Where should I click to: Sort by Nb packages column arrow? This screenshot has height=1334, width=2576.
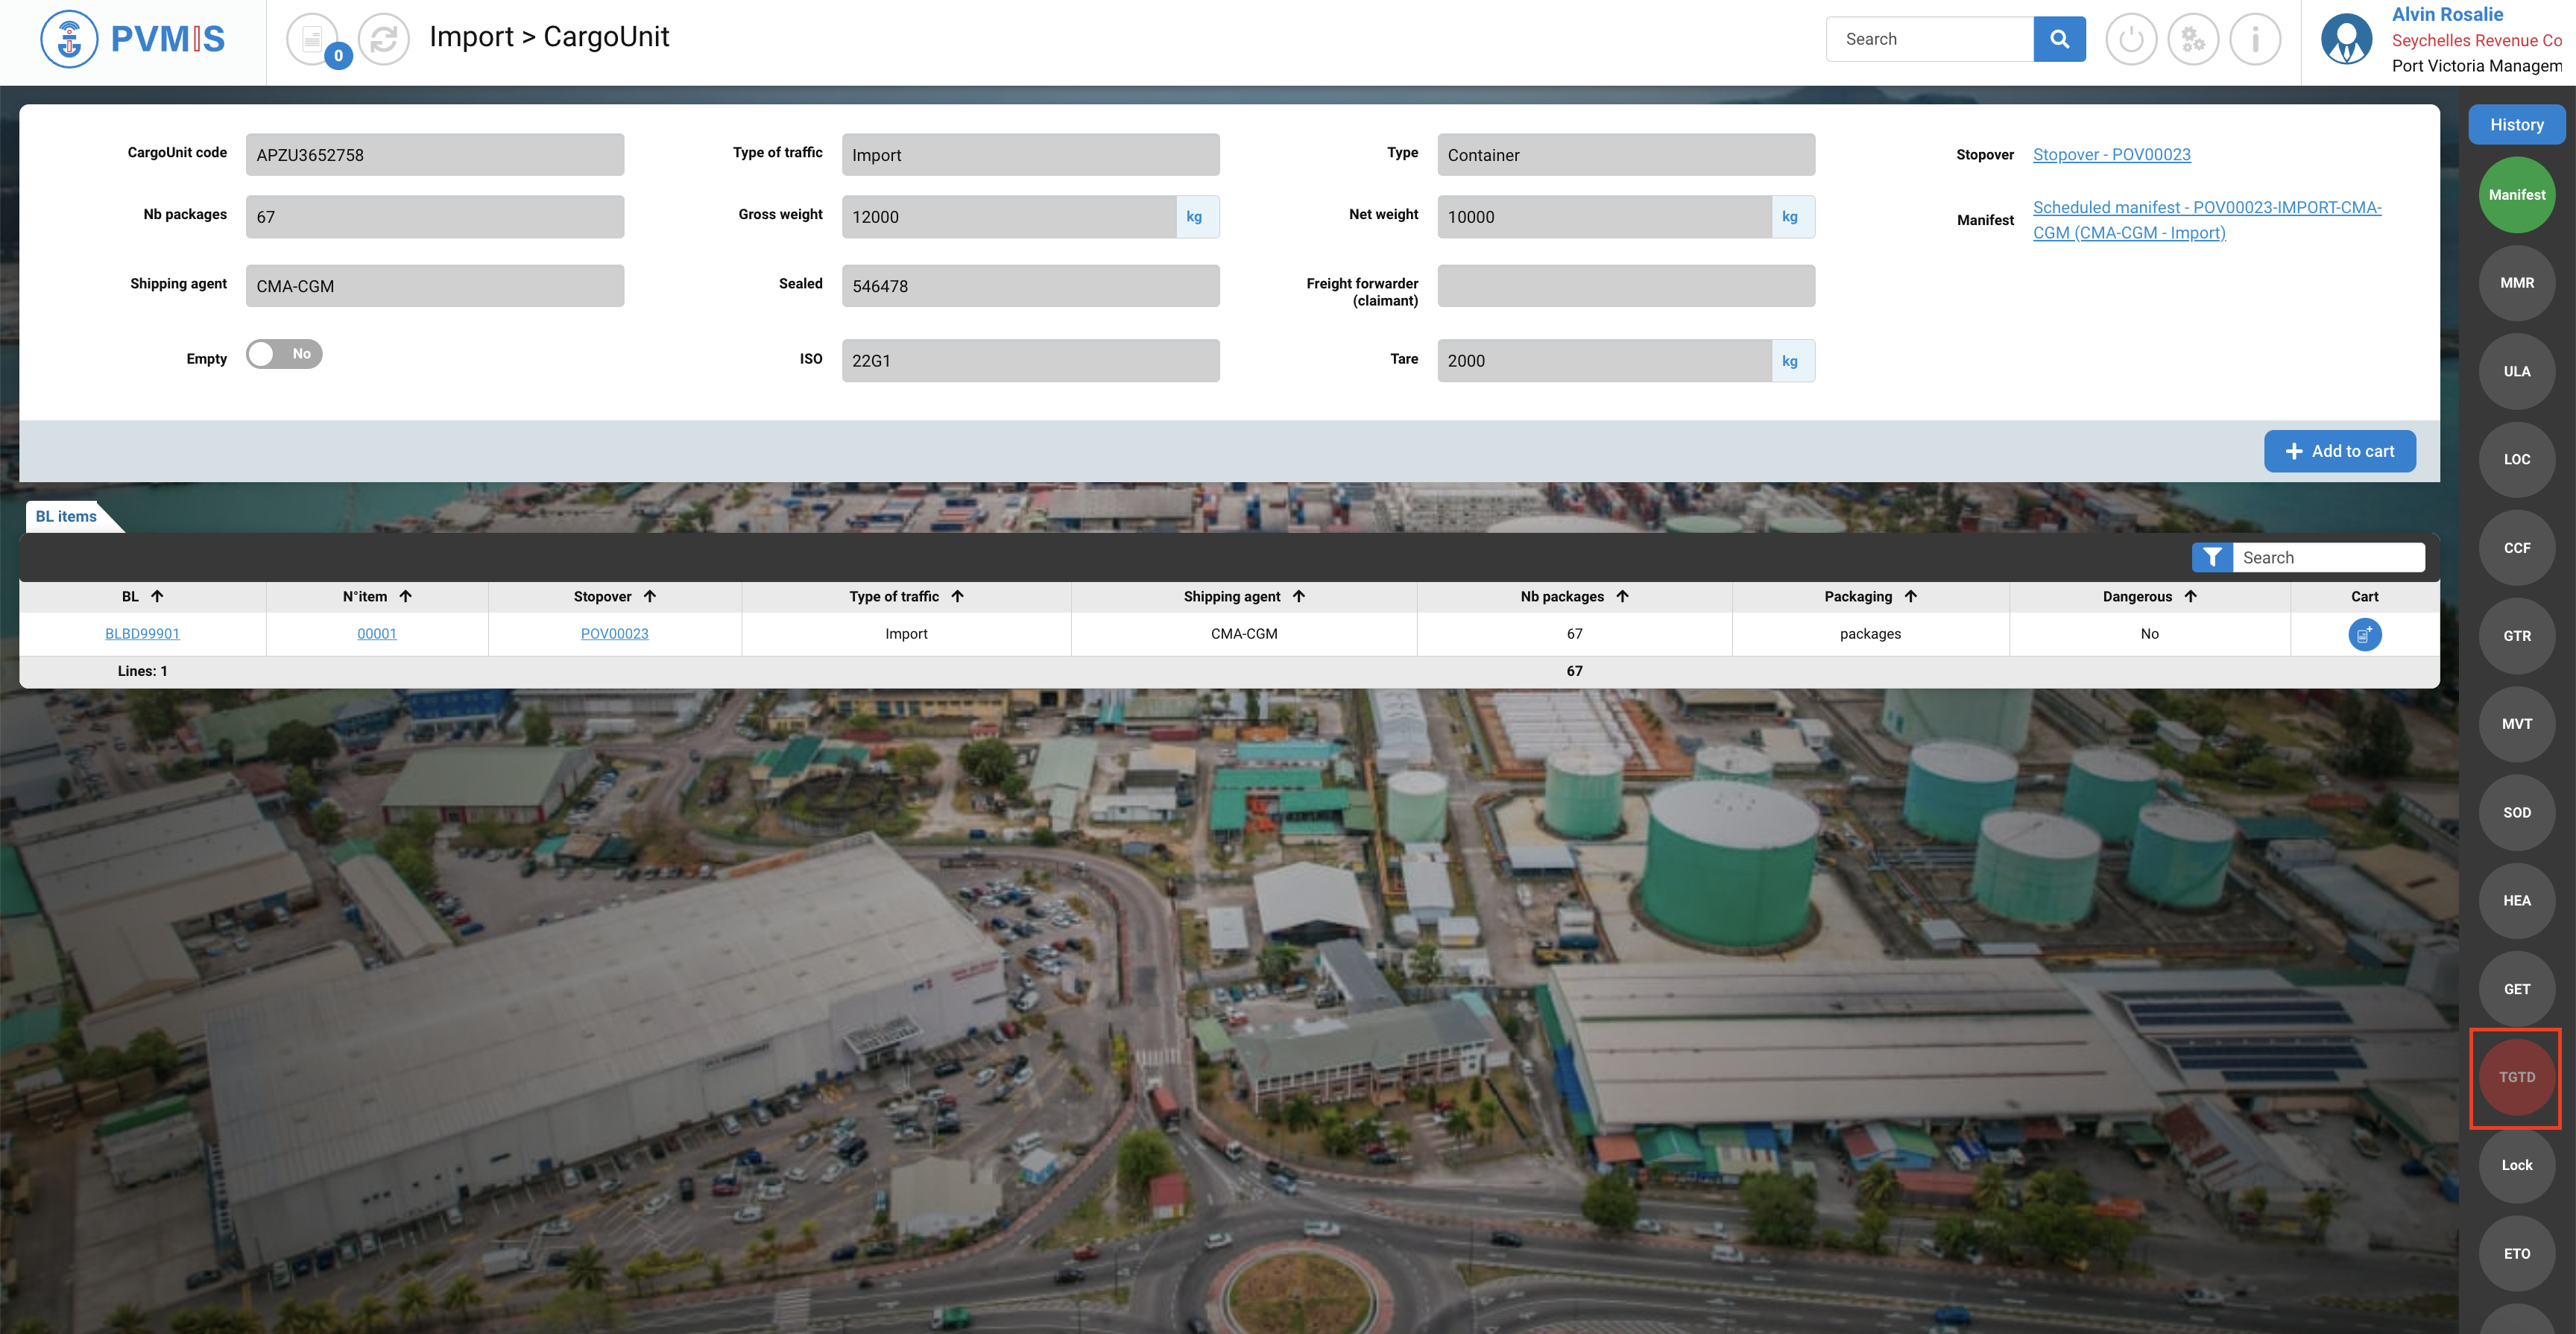[1622, 596]
